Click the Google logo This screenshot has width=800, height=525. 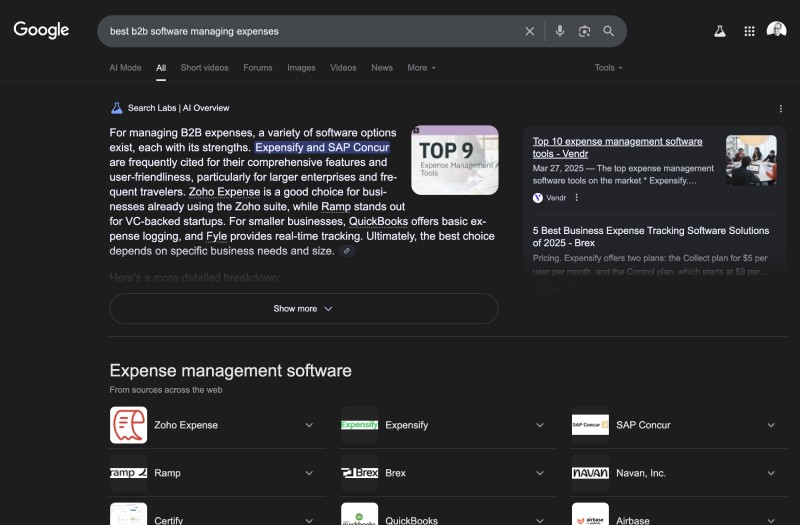41,30
